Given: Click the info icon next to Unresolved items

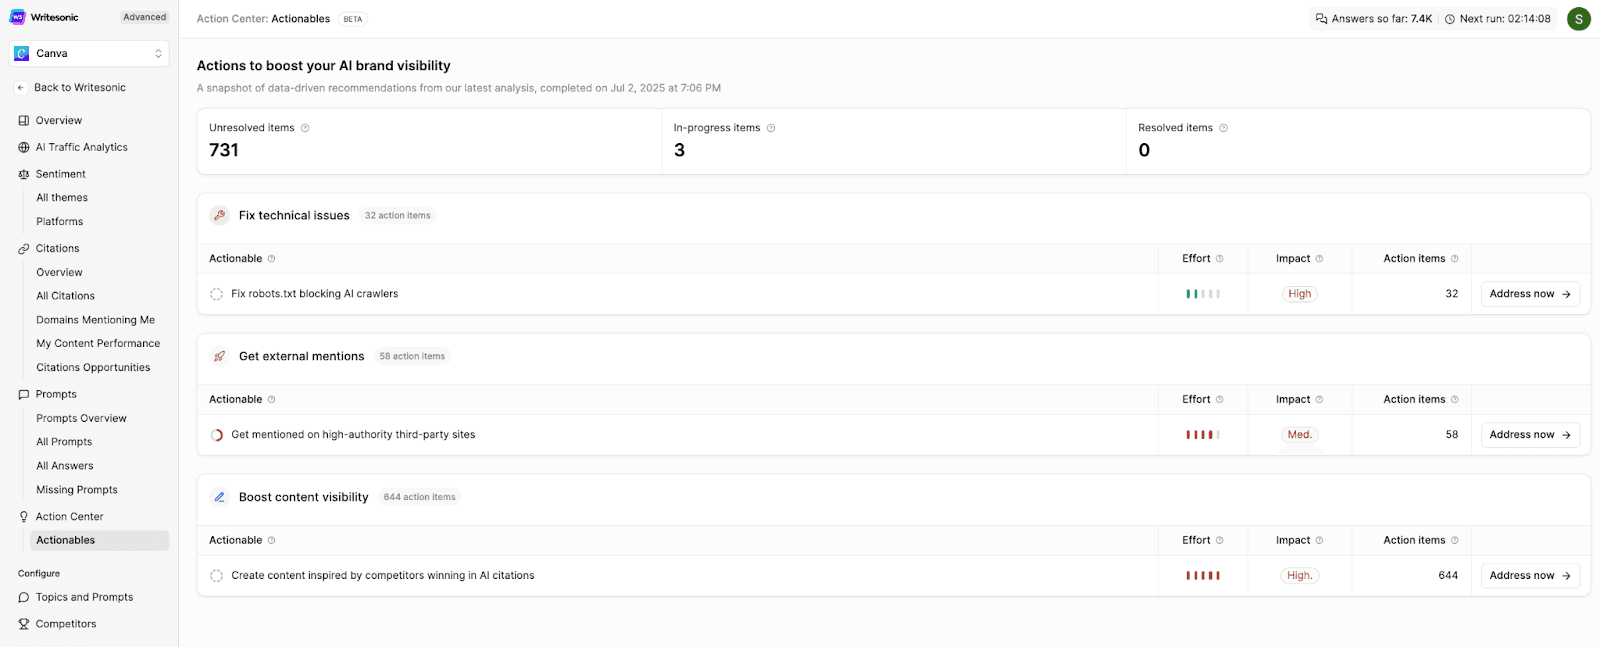Looking at the screenshot, I should (x=305, y=128).
